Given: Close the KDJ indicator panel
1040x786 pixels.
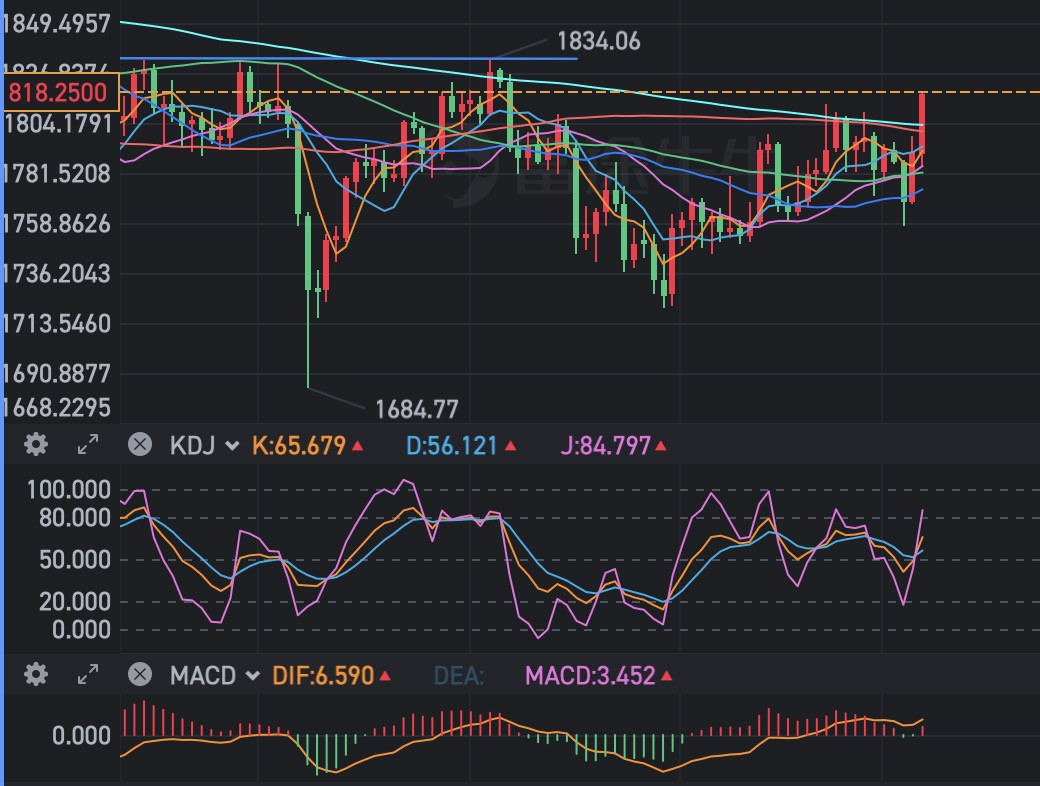Looking at the screenshot, I should 140,444.
